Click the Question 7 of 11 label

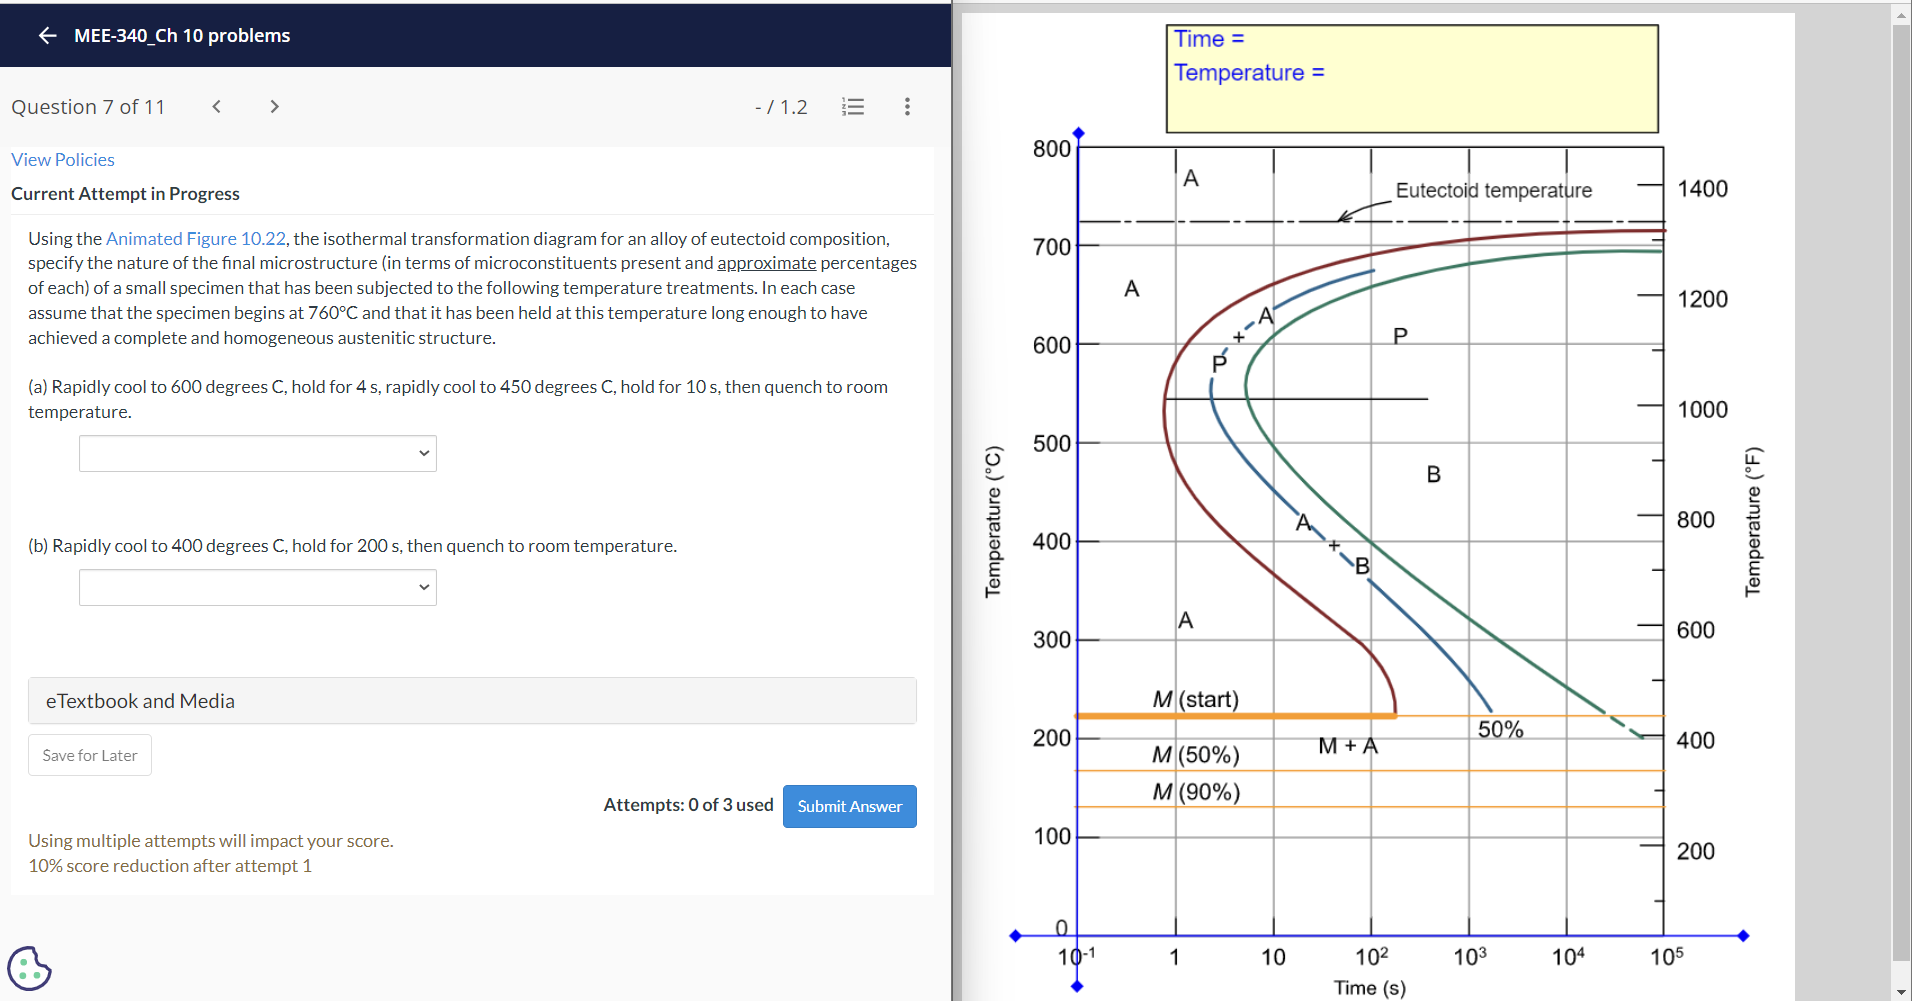(x=88, y=106)
